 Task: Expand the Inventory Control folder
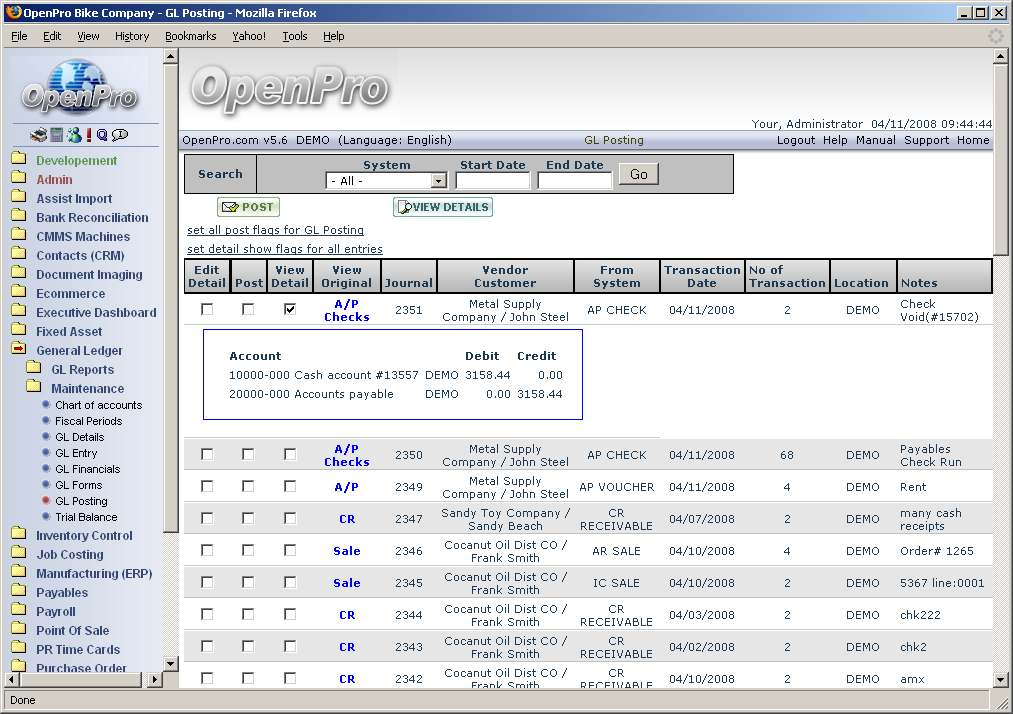[x=19, y=535]
